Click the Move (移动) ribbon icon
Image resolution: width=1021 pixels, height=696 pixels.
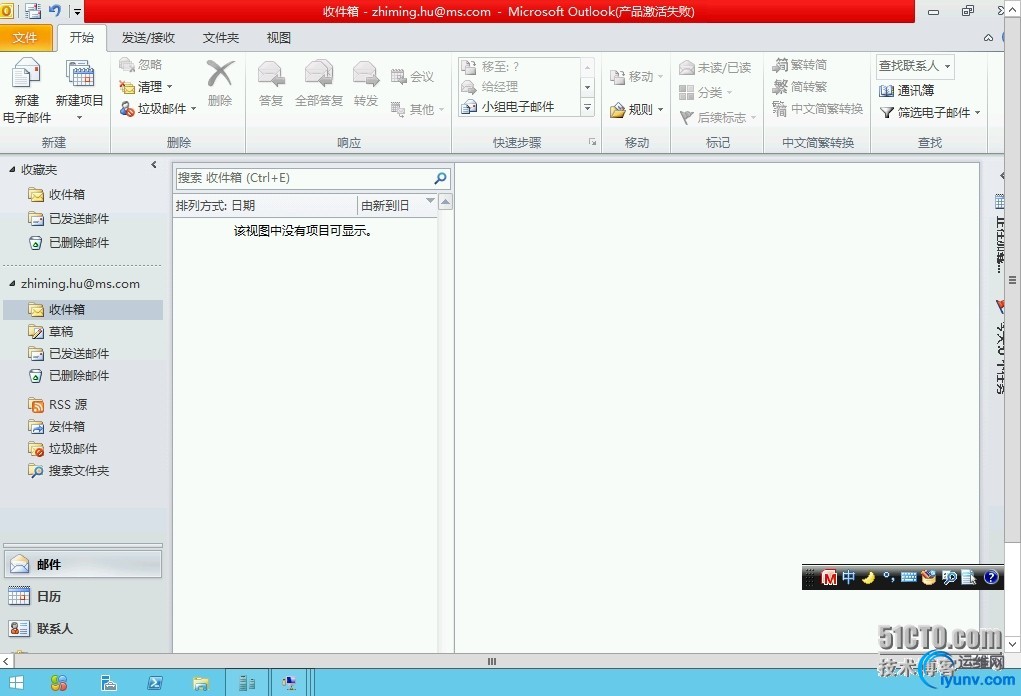point(617,77)
